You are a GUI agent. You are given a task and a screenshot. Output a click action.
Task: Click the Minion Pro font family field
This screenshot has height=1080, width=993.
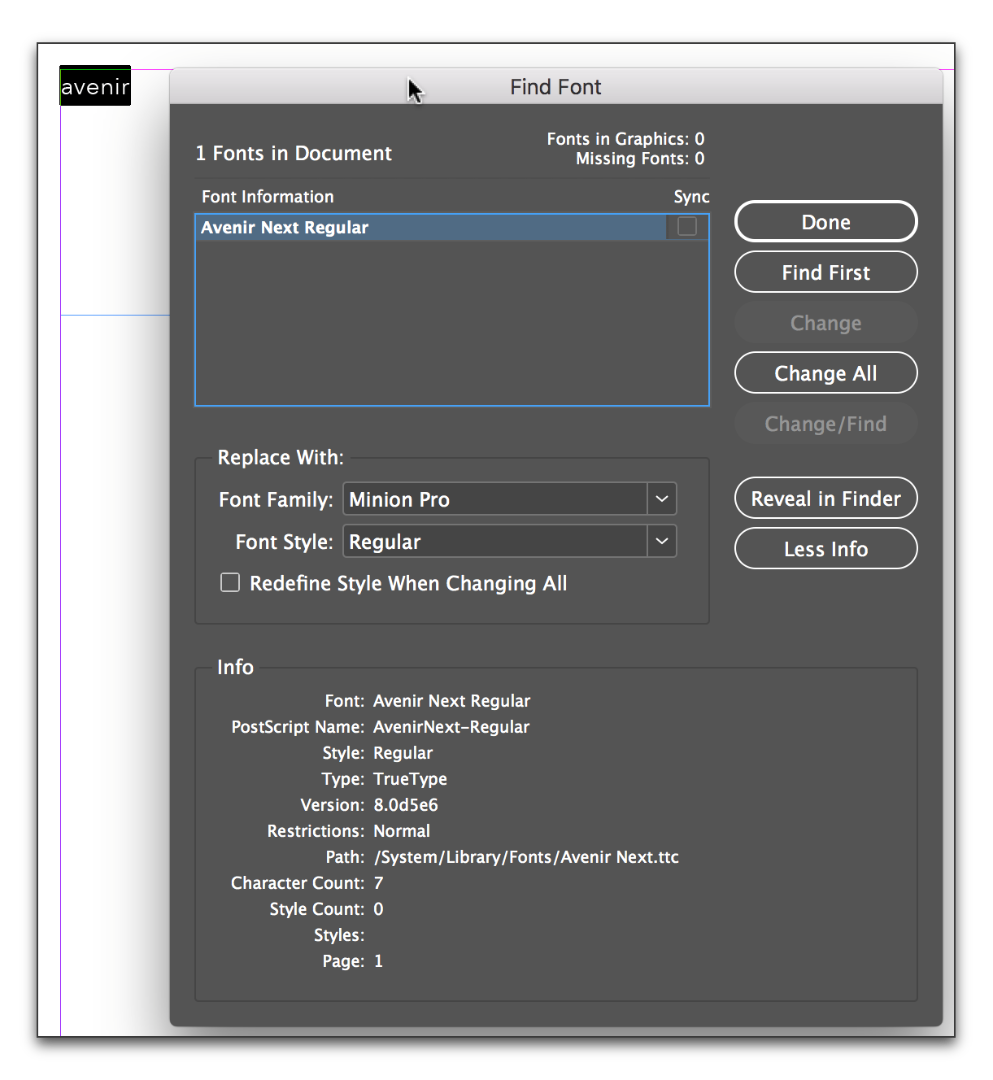(x=495, y=499)
